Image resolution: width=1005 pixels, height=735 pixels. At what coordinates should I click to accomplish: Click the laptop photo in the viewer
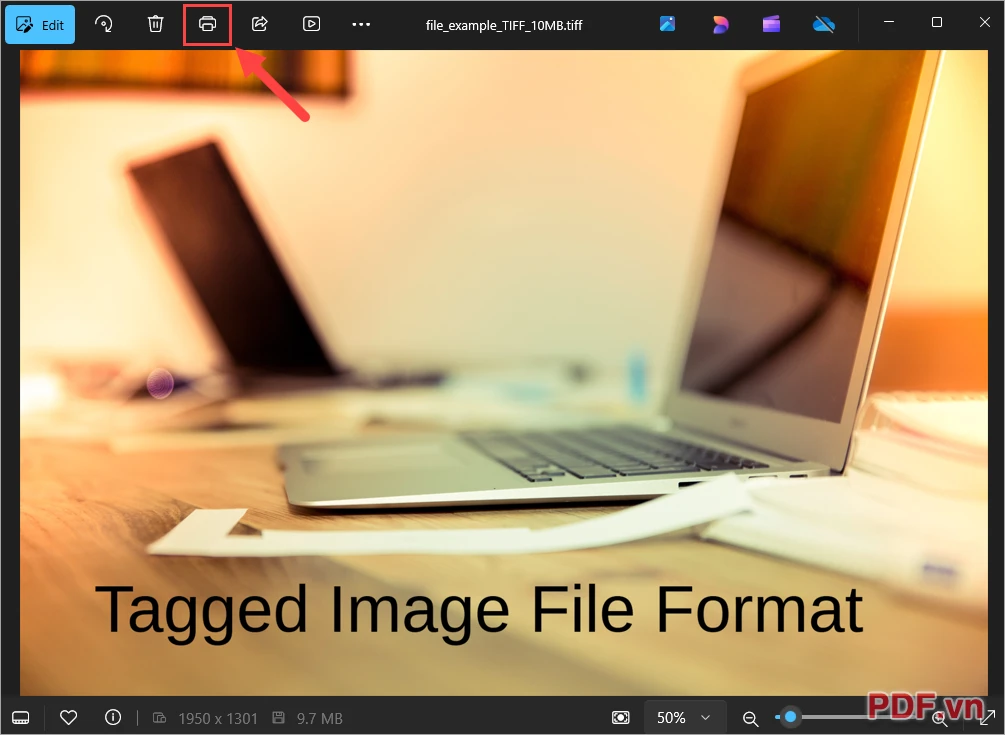pos(504,372)
